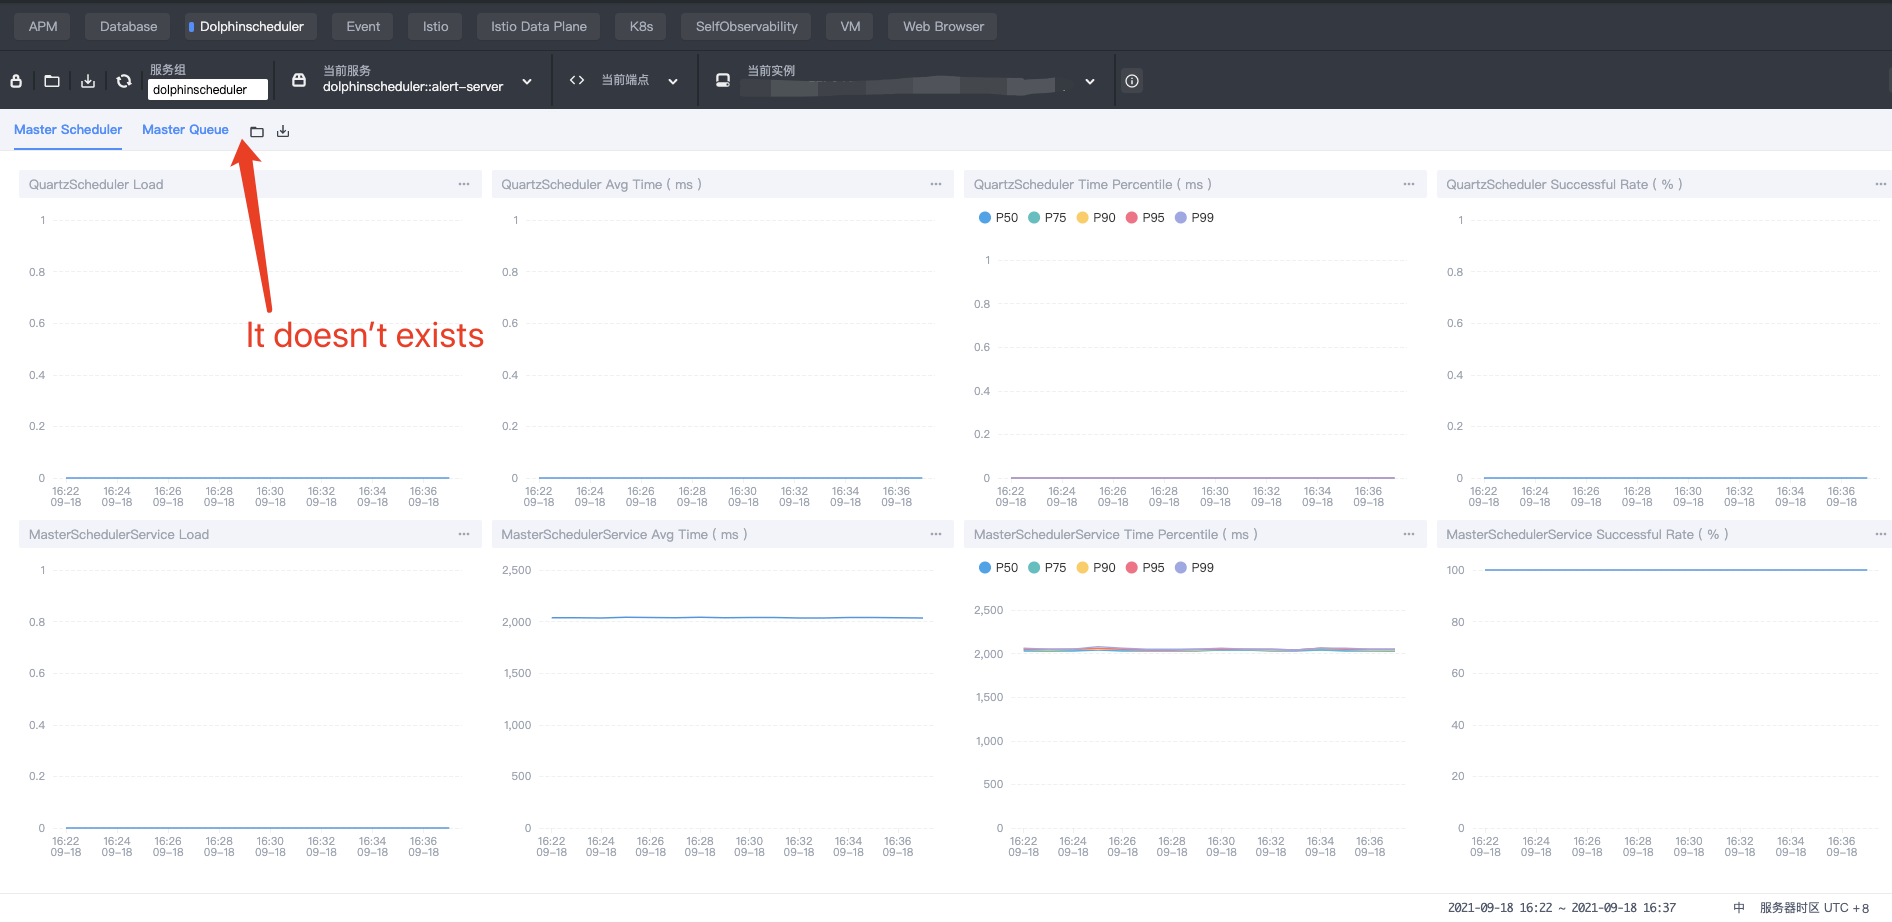Open the folder import icon in top toolbar

(x=52, y=81)
